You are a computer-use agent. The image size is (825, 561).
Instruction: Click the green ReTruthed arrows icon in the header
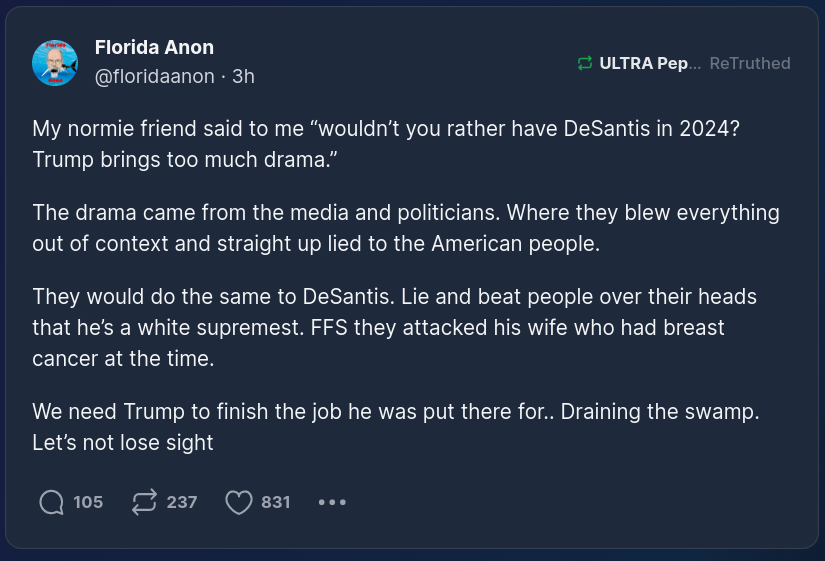(585, 64)
